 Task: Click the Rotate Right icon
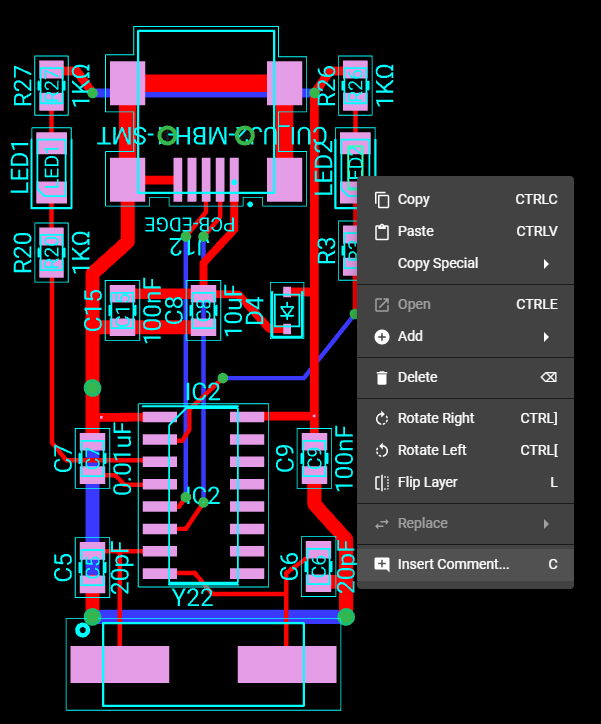pos(382,418)
